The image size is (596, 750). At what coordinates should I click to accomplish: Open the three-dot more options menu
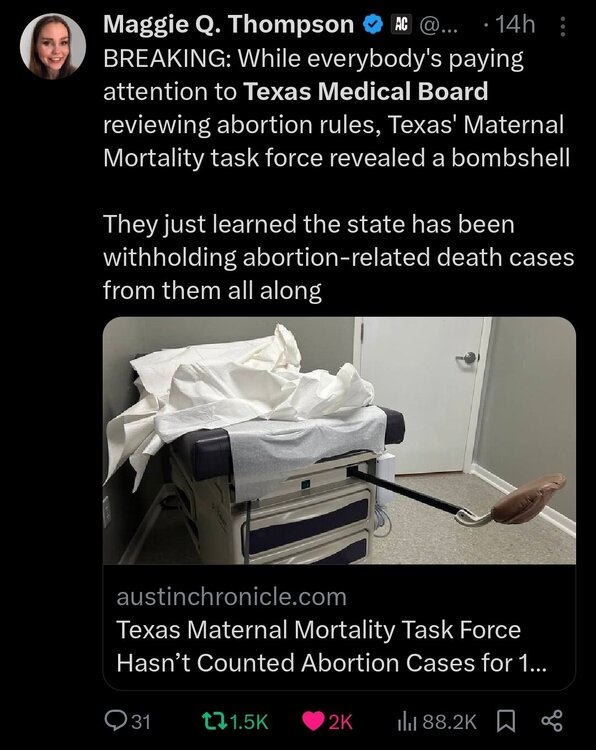563,27
